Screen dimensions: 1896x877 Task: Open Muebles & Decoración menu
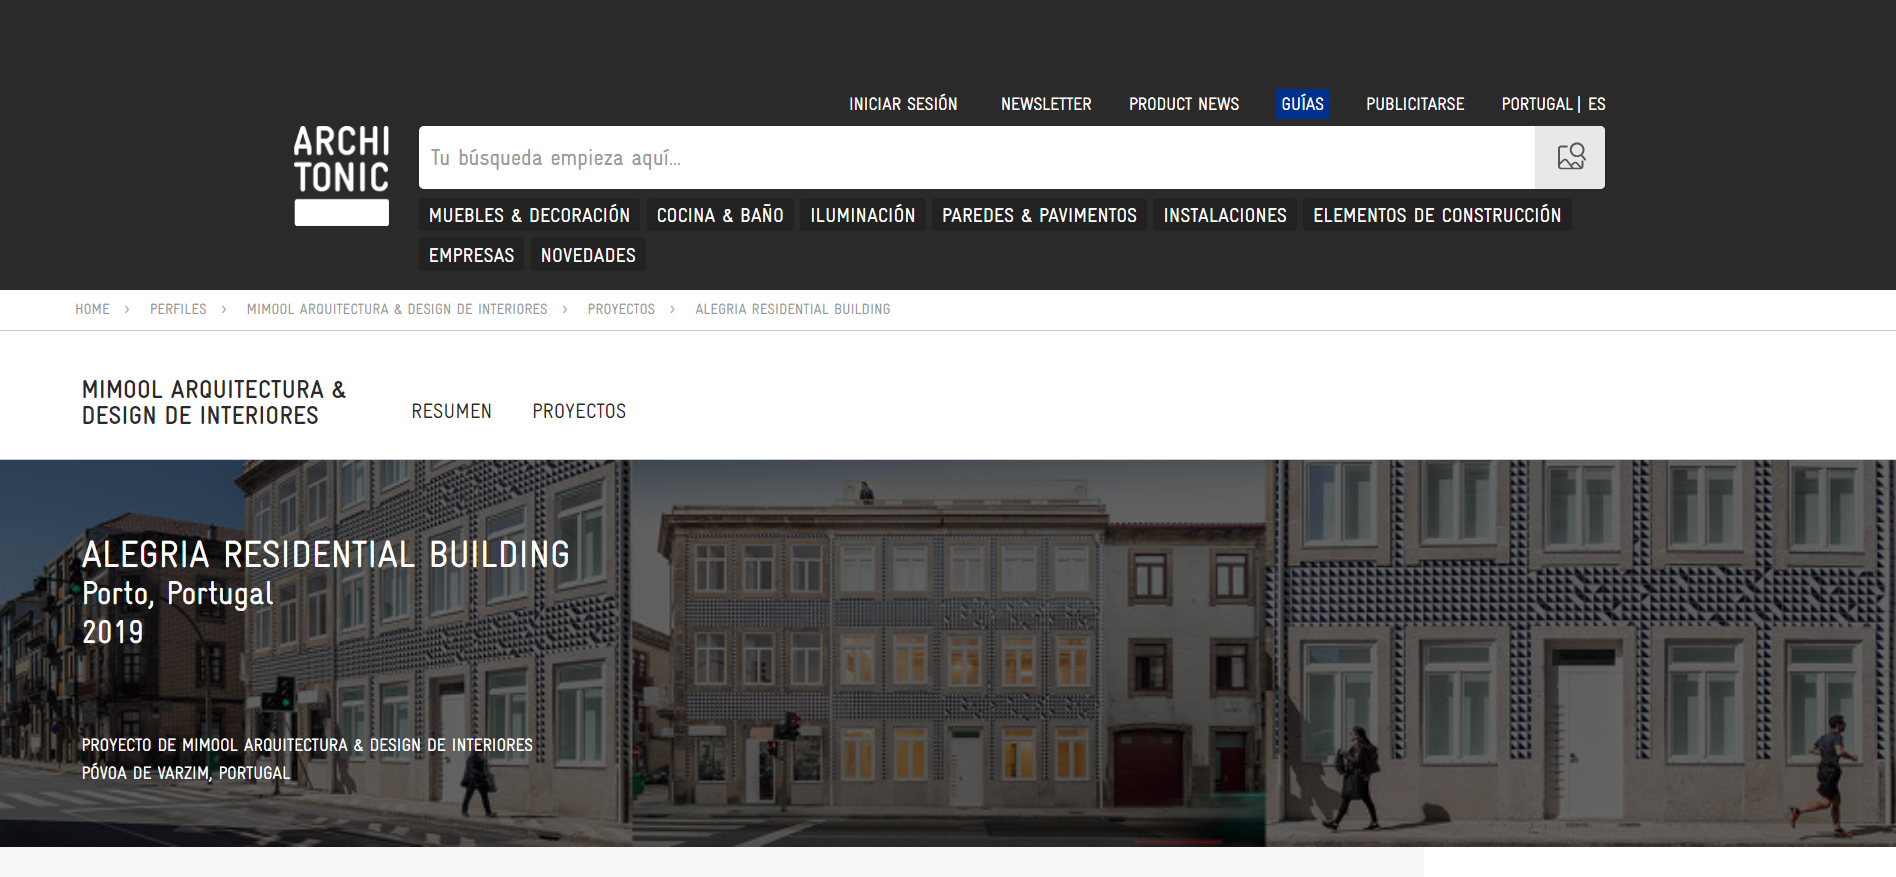coord(529,215)
